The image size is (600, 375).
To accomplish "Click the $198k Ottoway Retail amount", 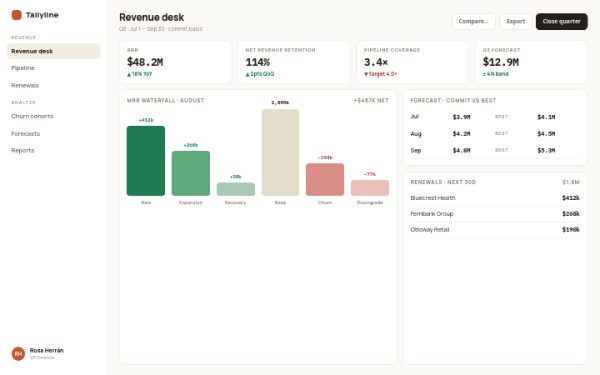I will [571, 230].
